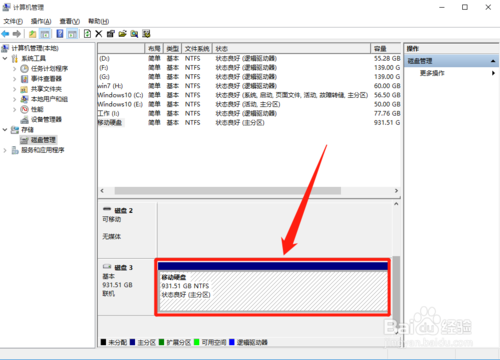Click the Back arrow toolbar icon

pos(5,34)
